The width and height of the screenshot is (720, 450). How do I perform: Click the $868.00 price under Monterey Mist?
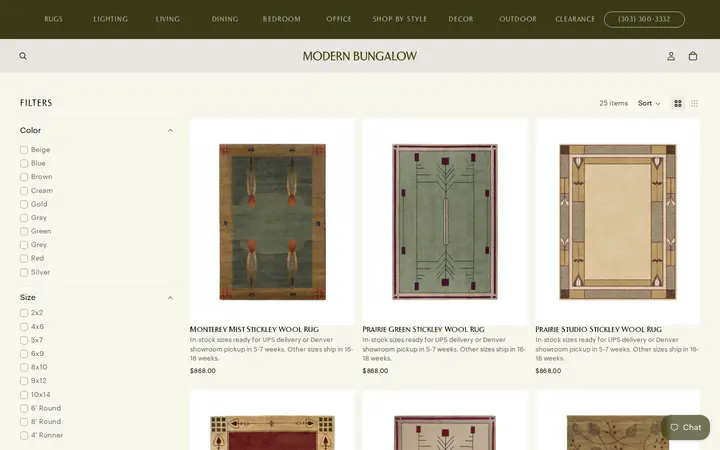coord(202,371)
